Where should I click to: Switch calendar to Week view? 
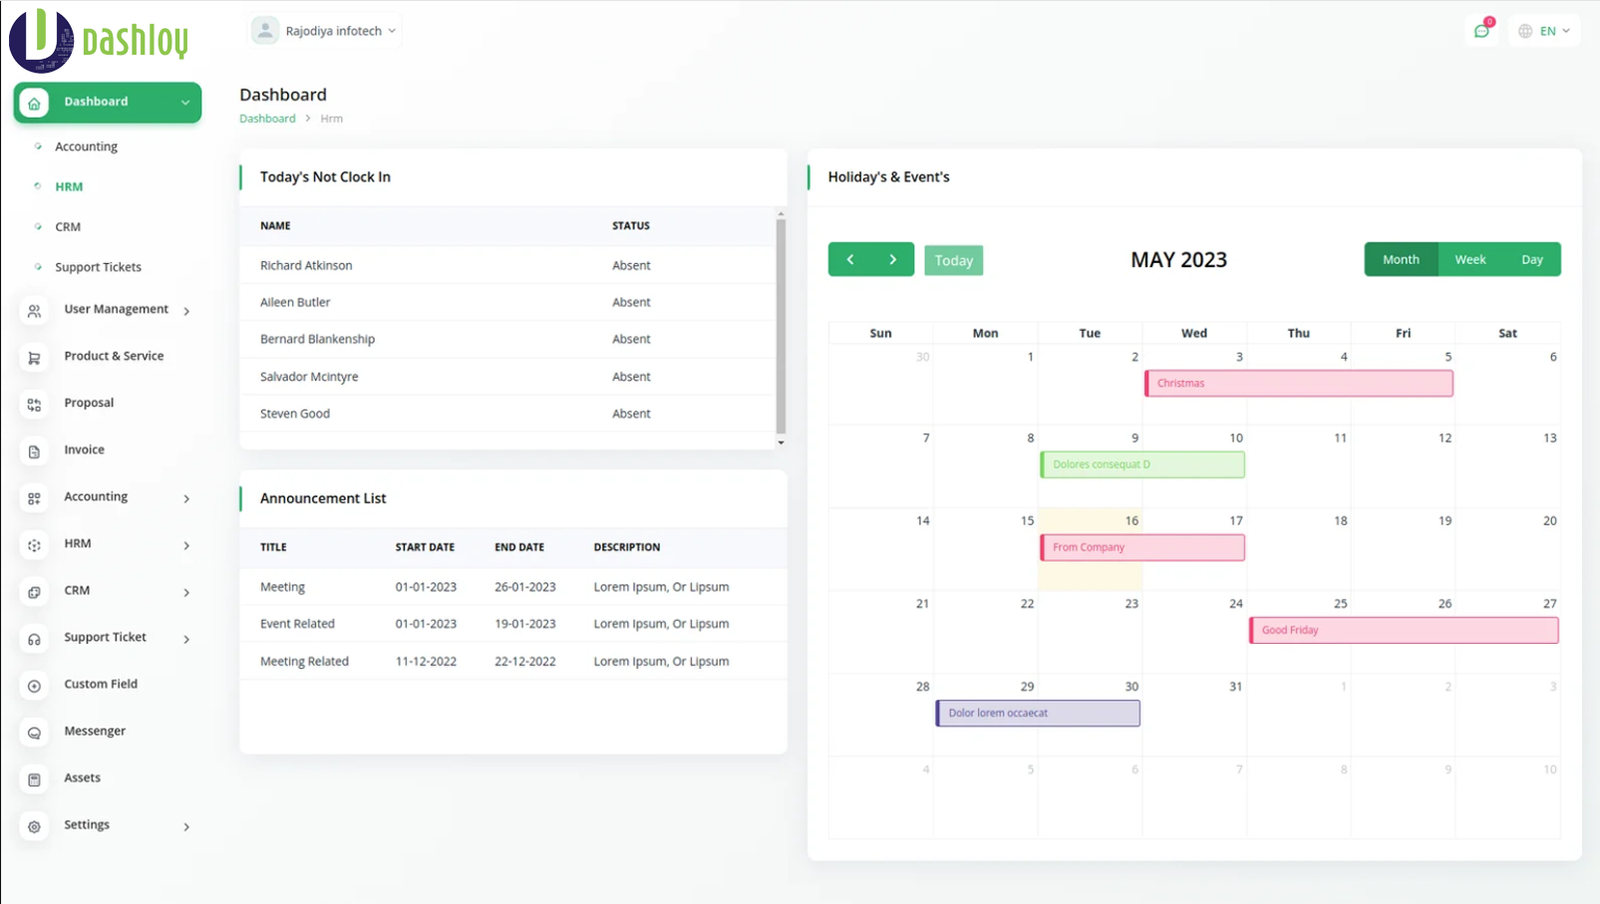click(x=1469, y=260)
